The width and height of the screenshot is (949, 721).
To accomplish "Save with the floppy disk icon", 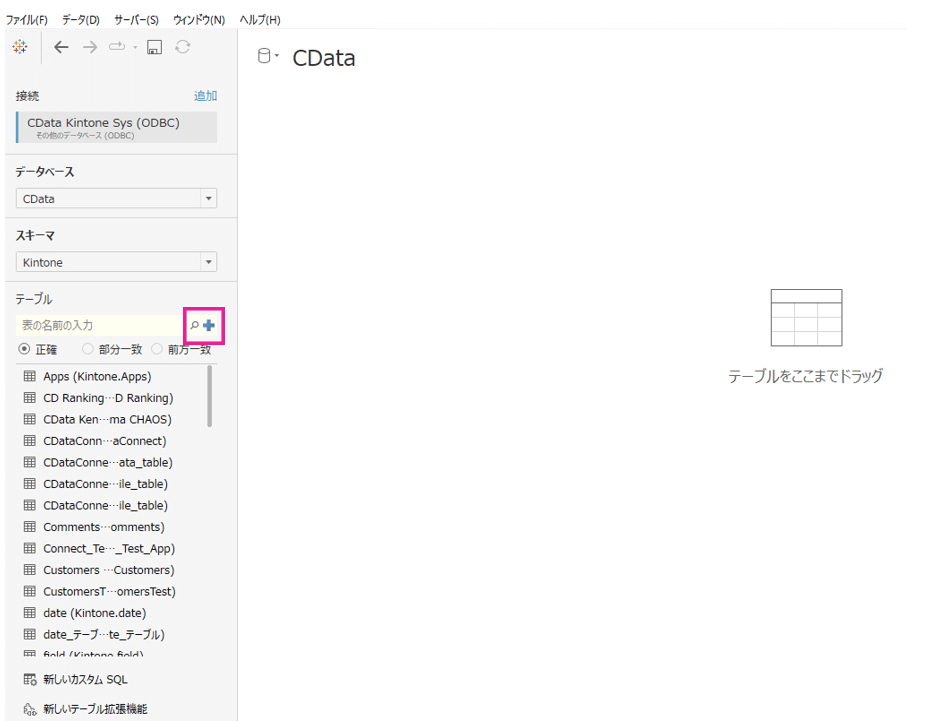I will coord(154,47).
